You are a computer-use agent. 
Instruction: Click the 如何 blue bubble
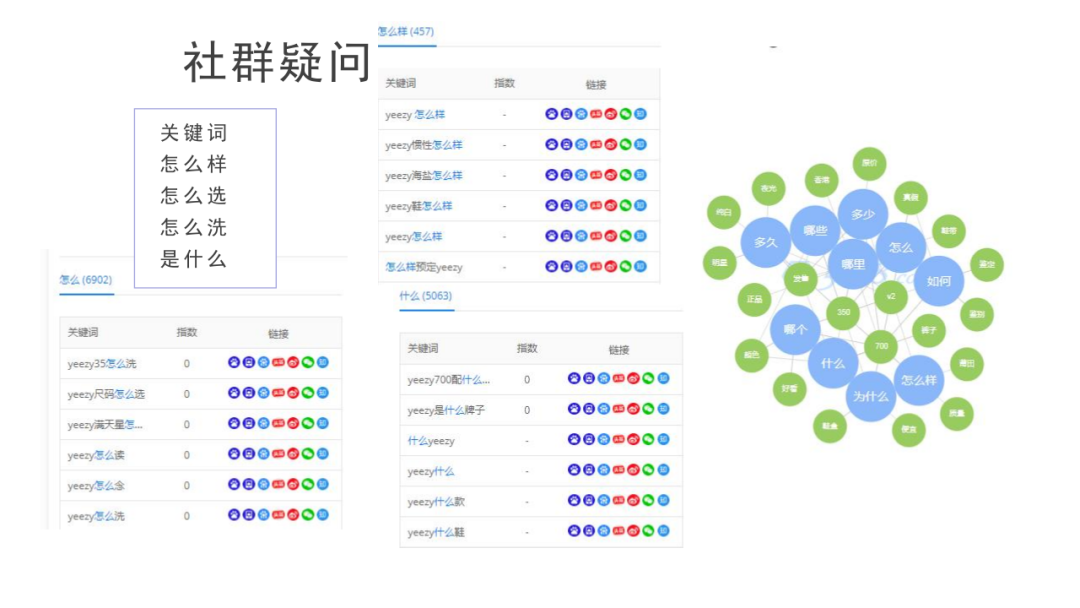(939, 281)
